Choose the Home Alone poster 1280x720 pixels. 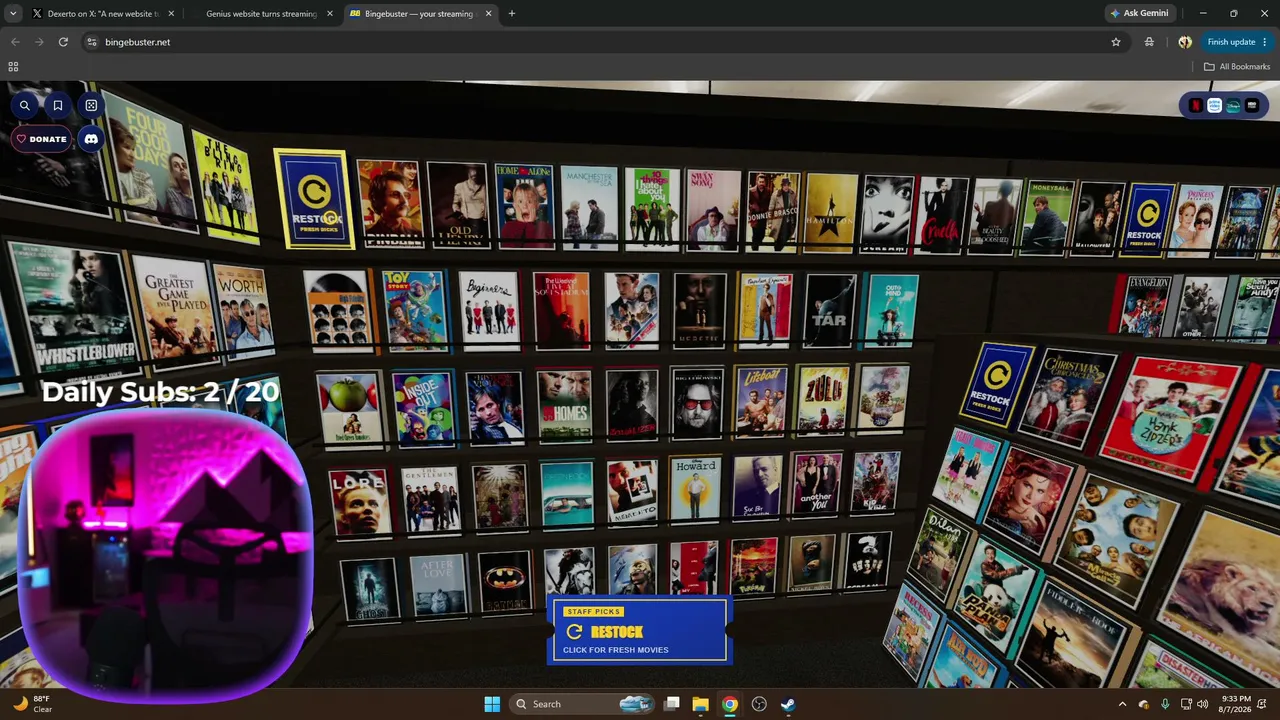[524, 206]
